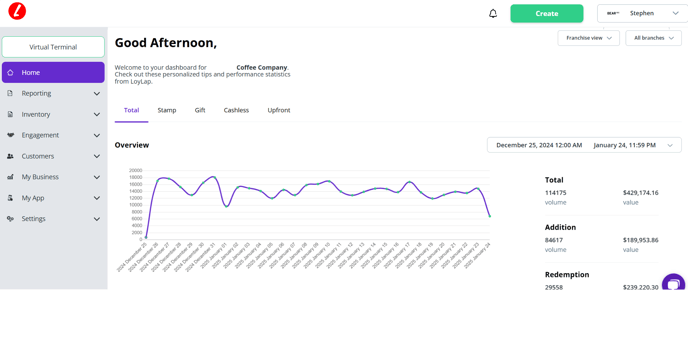Expand the Engagement menu chevron
The width and height of the screenshot is (688, 361).
tap(97, 136)
